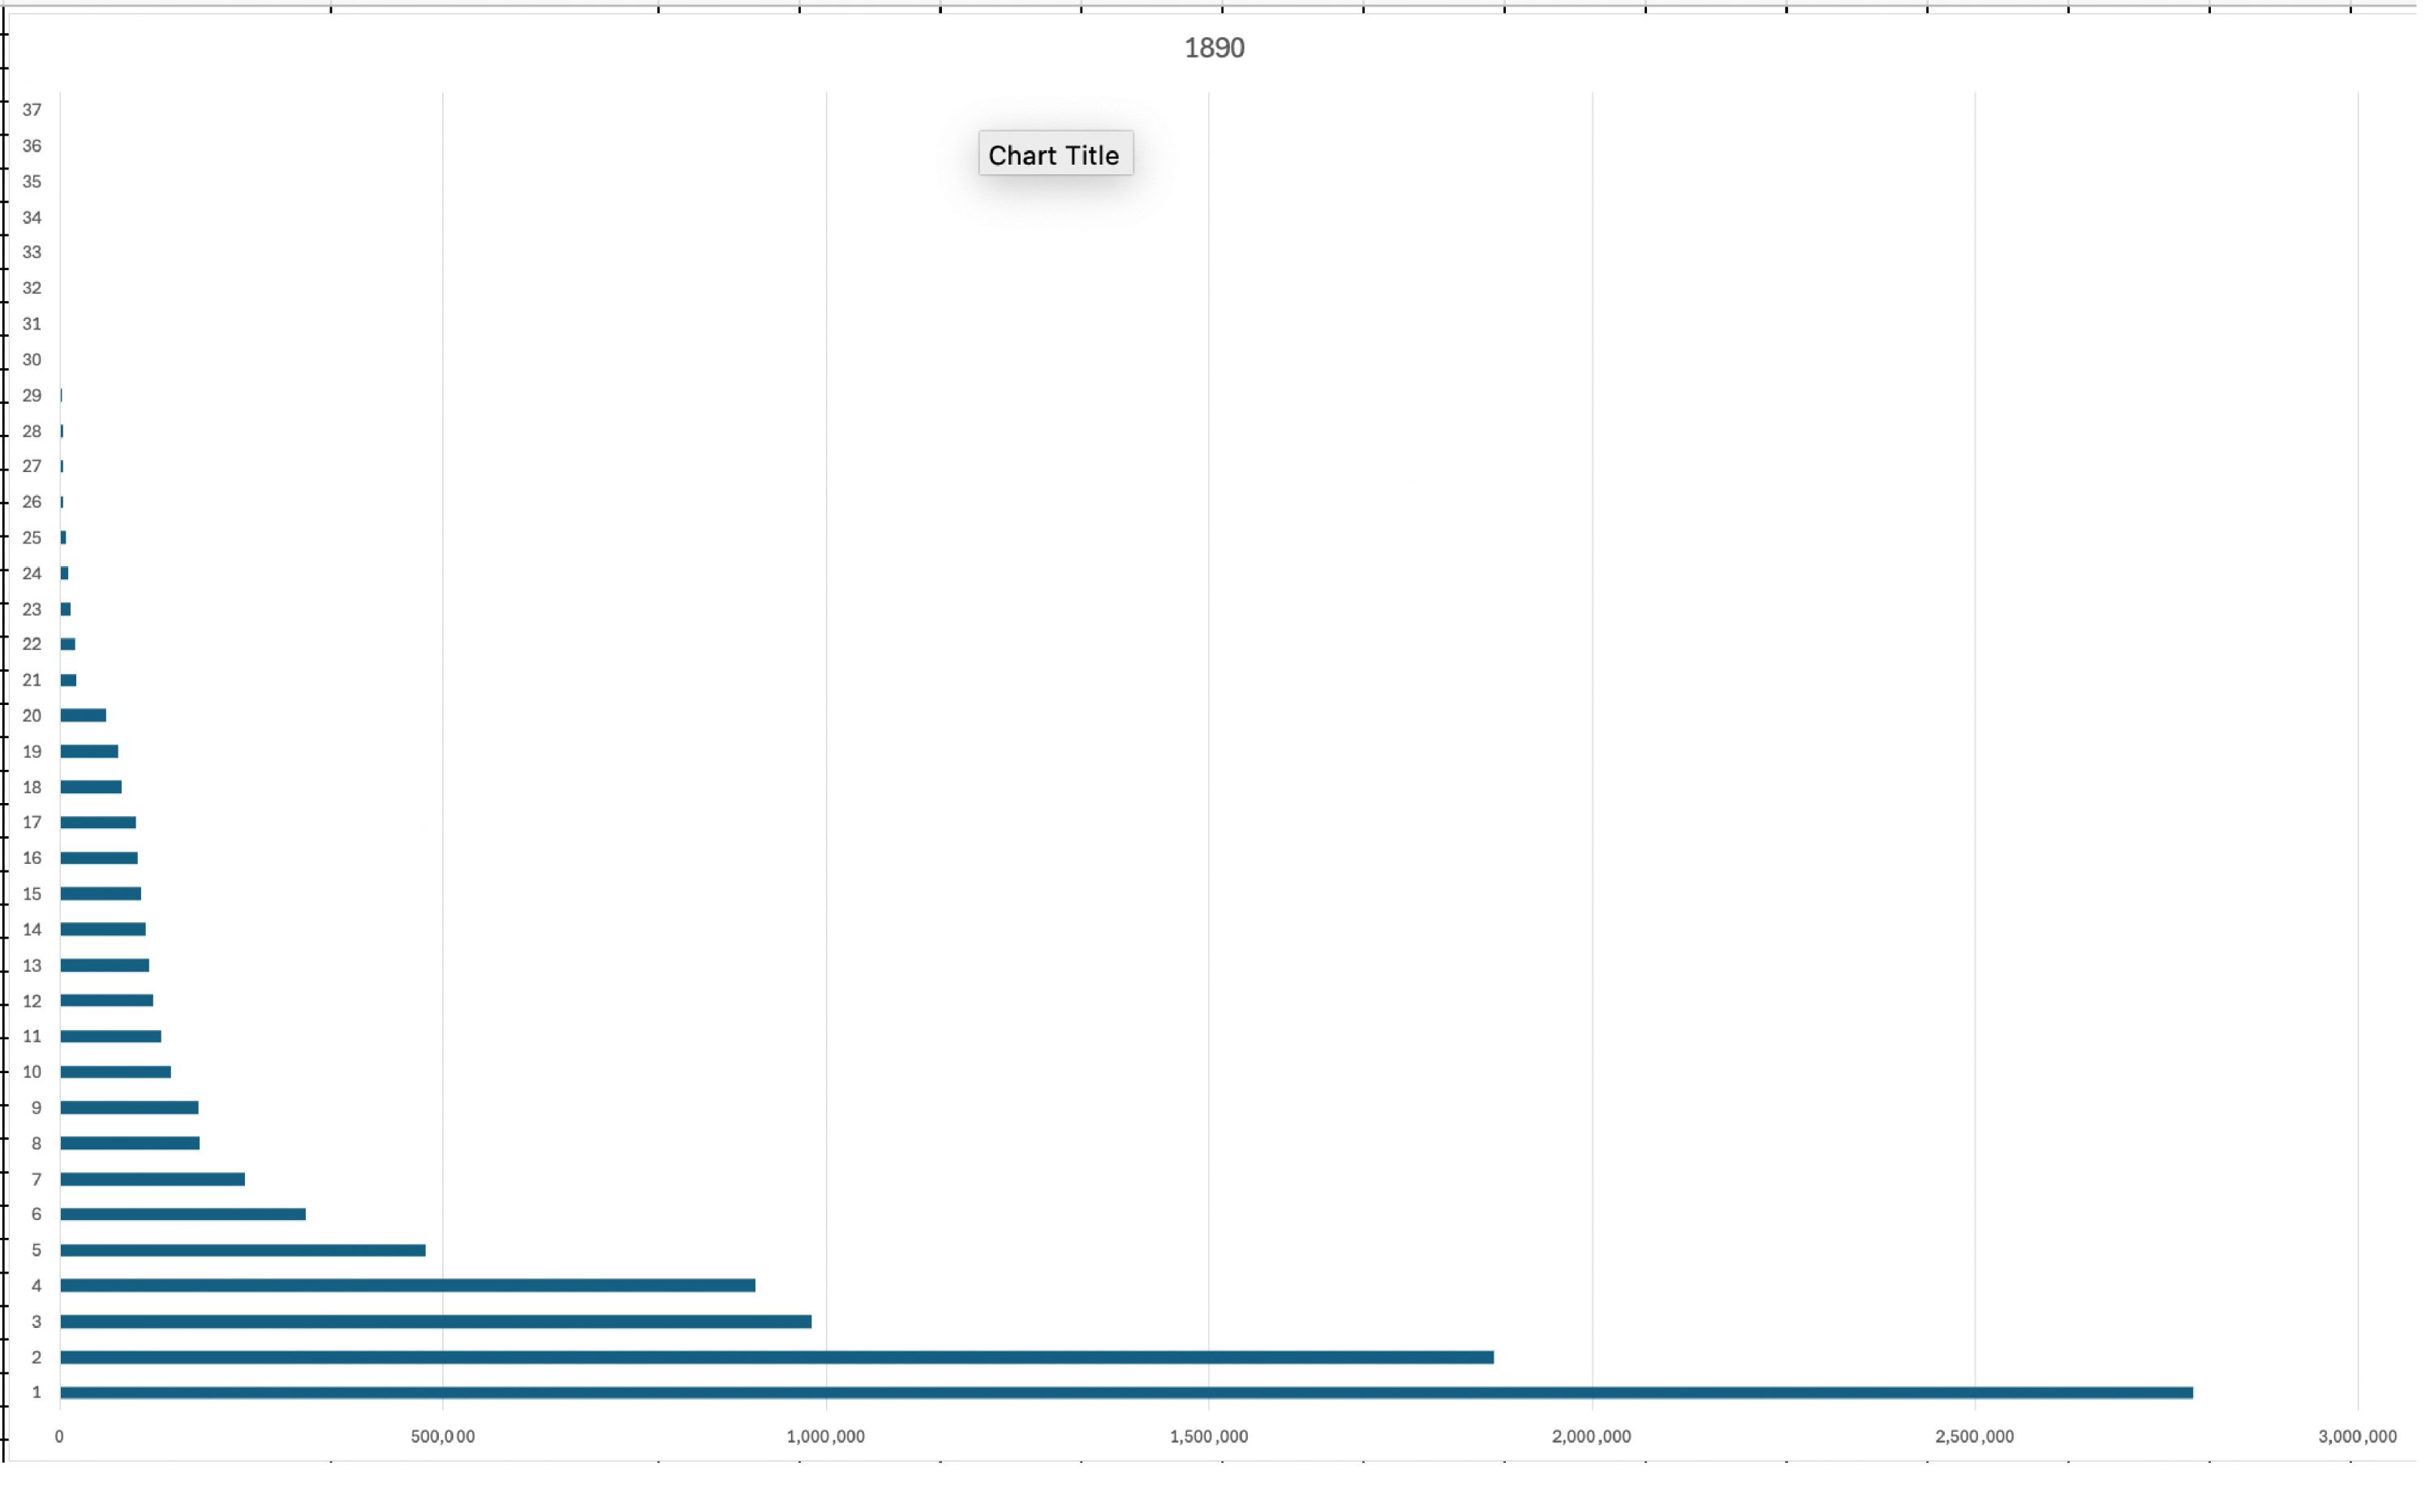The height and width of the screenshot is (1512, 2434).
Task: Click the 'Chart Title' tooltip label
Action: (1054, 155)
